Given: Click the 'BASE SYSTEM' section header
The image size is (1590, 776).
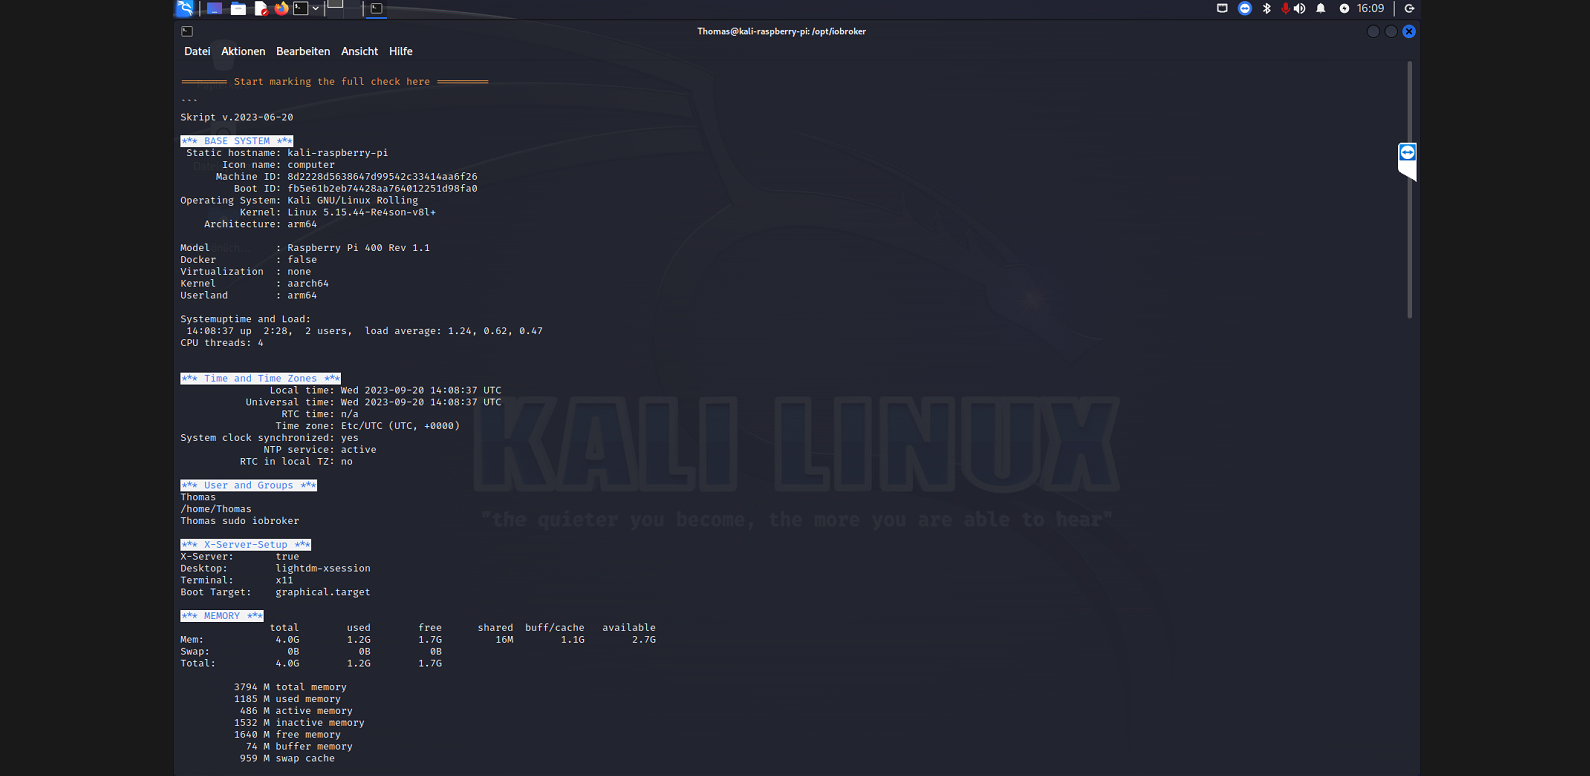Looking at the screenshot, I should click(x=237, y=141).
